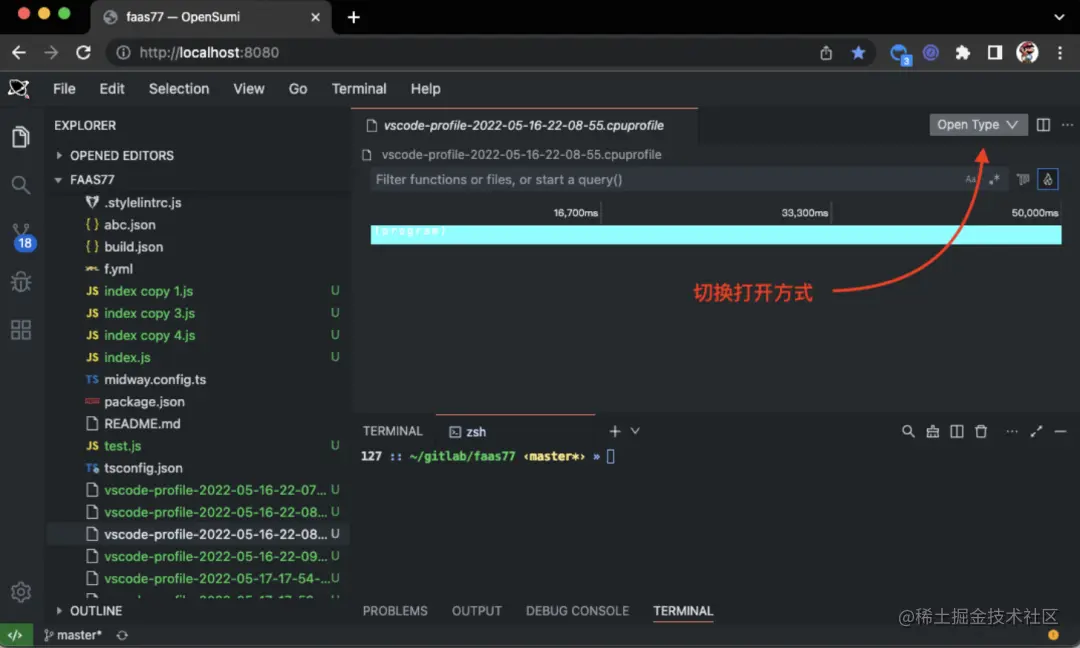The height and width of the screenshot is (648, 1080).
Task: Split the terminal pane
Action: 957,431
